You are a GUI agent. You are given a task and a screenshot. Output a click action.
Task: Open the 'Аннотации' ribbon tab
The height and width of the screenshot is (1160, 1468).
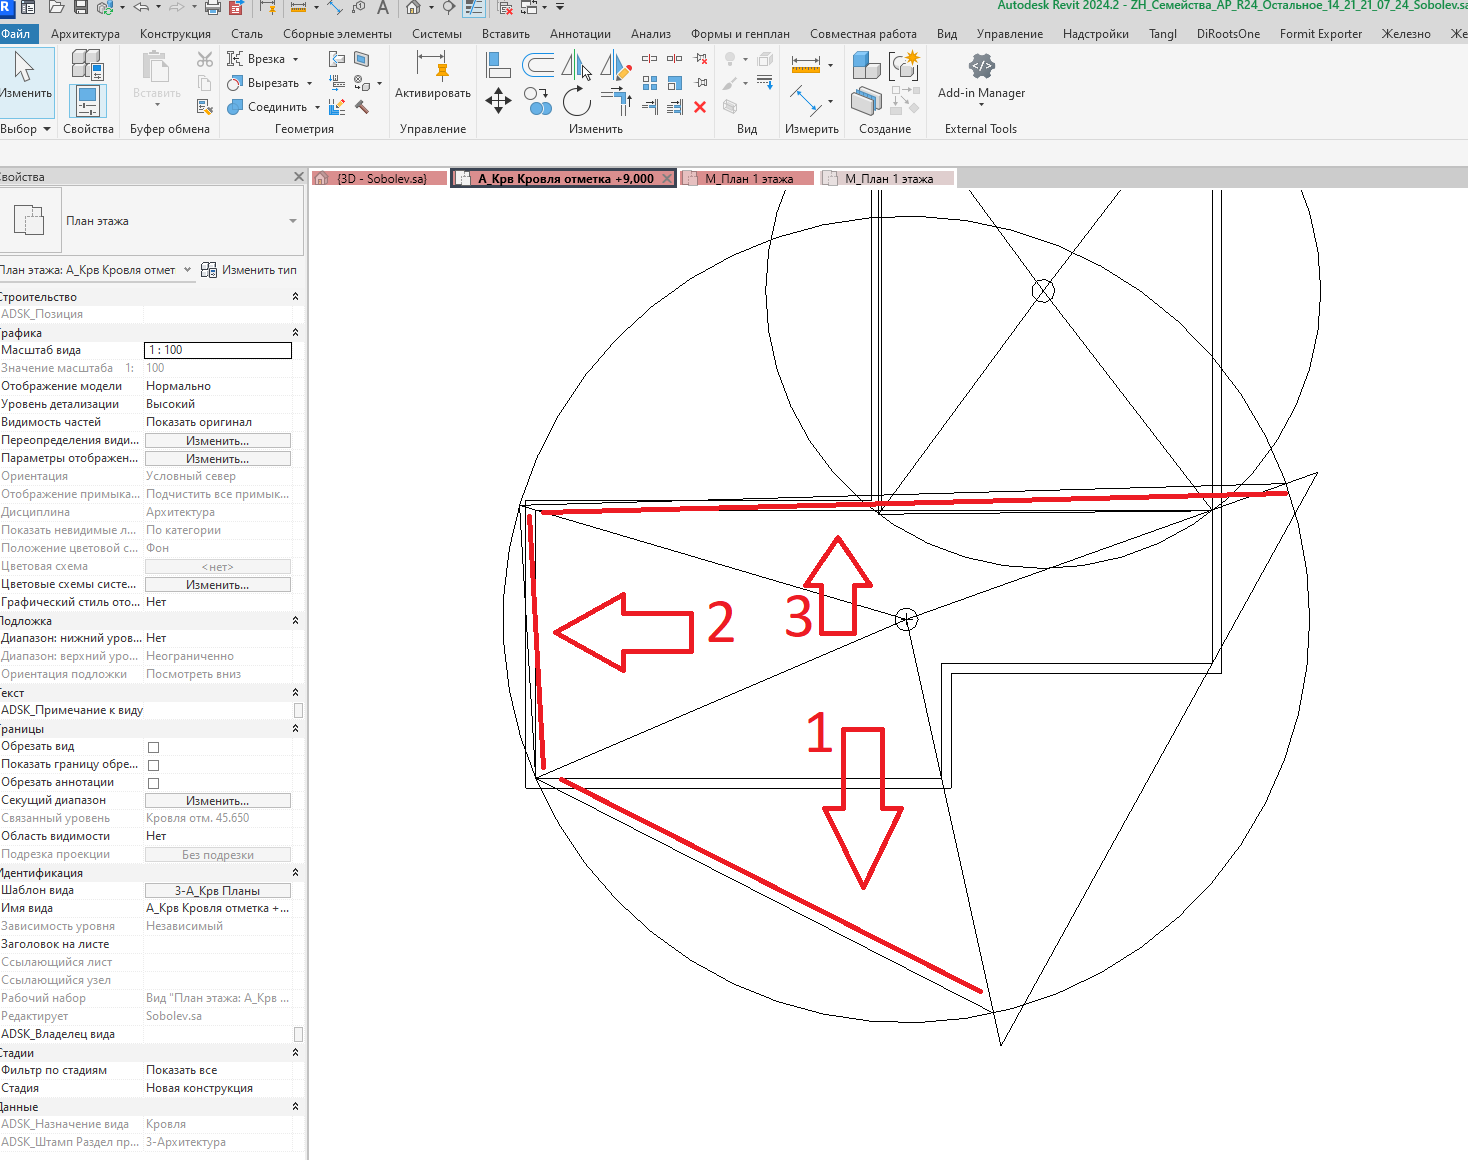click(x=580, y=34)
